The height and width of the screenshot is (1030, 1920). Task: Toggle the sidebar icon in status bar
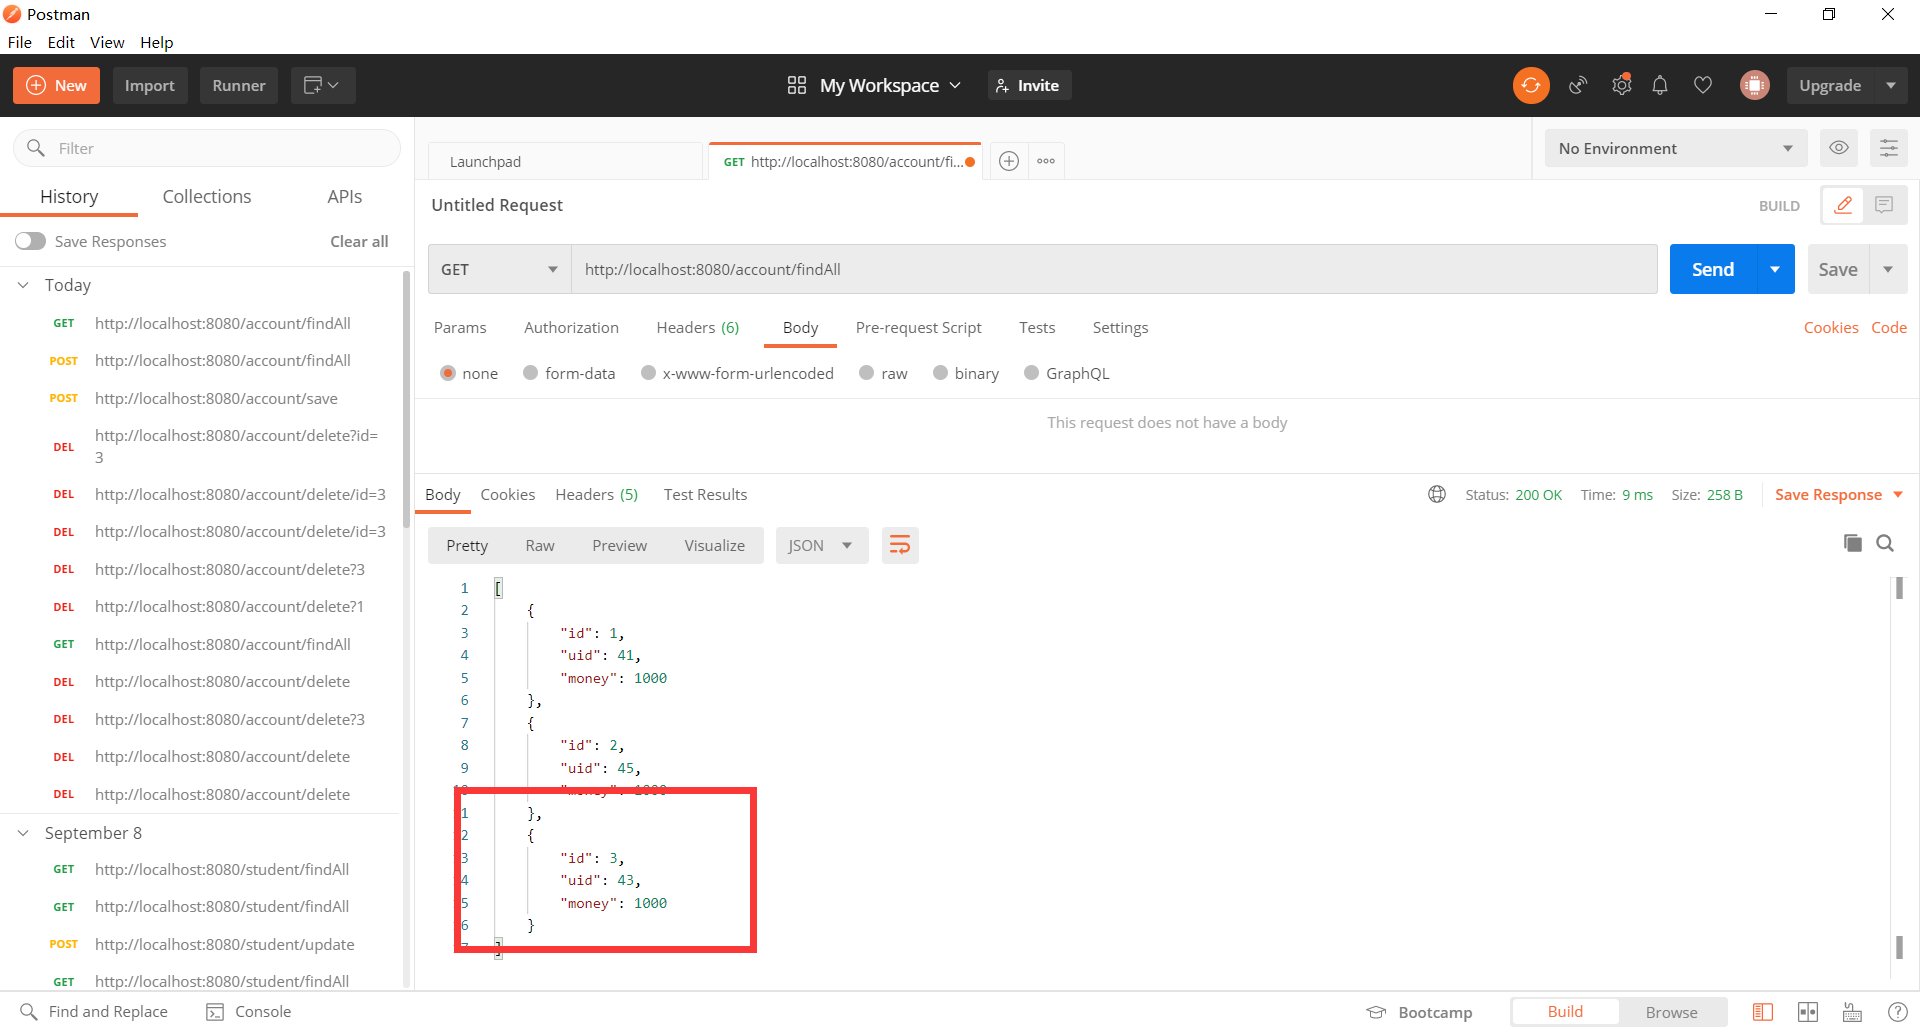[x=1763, y=1012]
